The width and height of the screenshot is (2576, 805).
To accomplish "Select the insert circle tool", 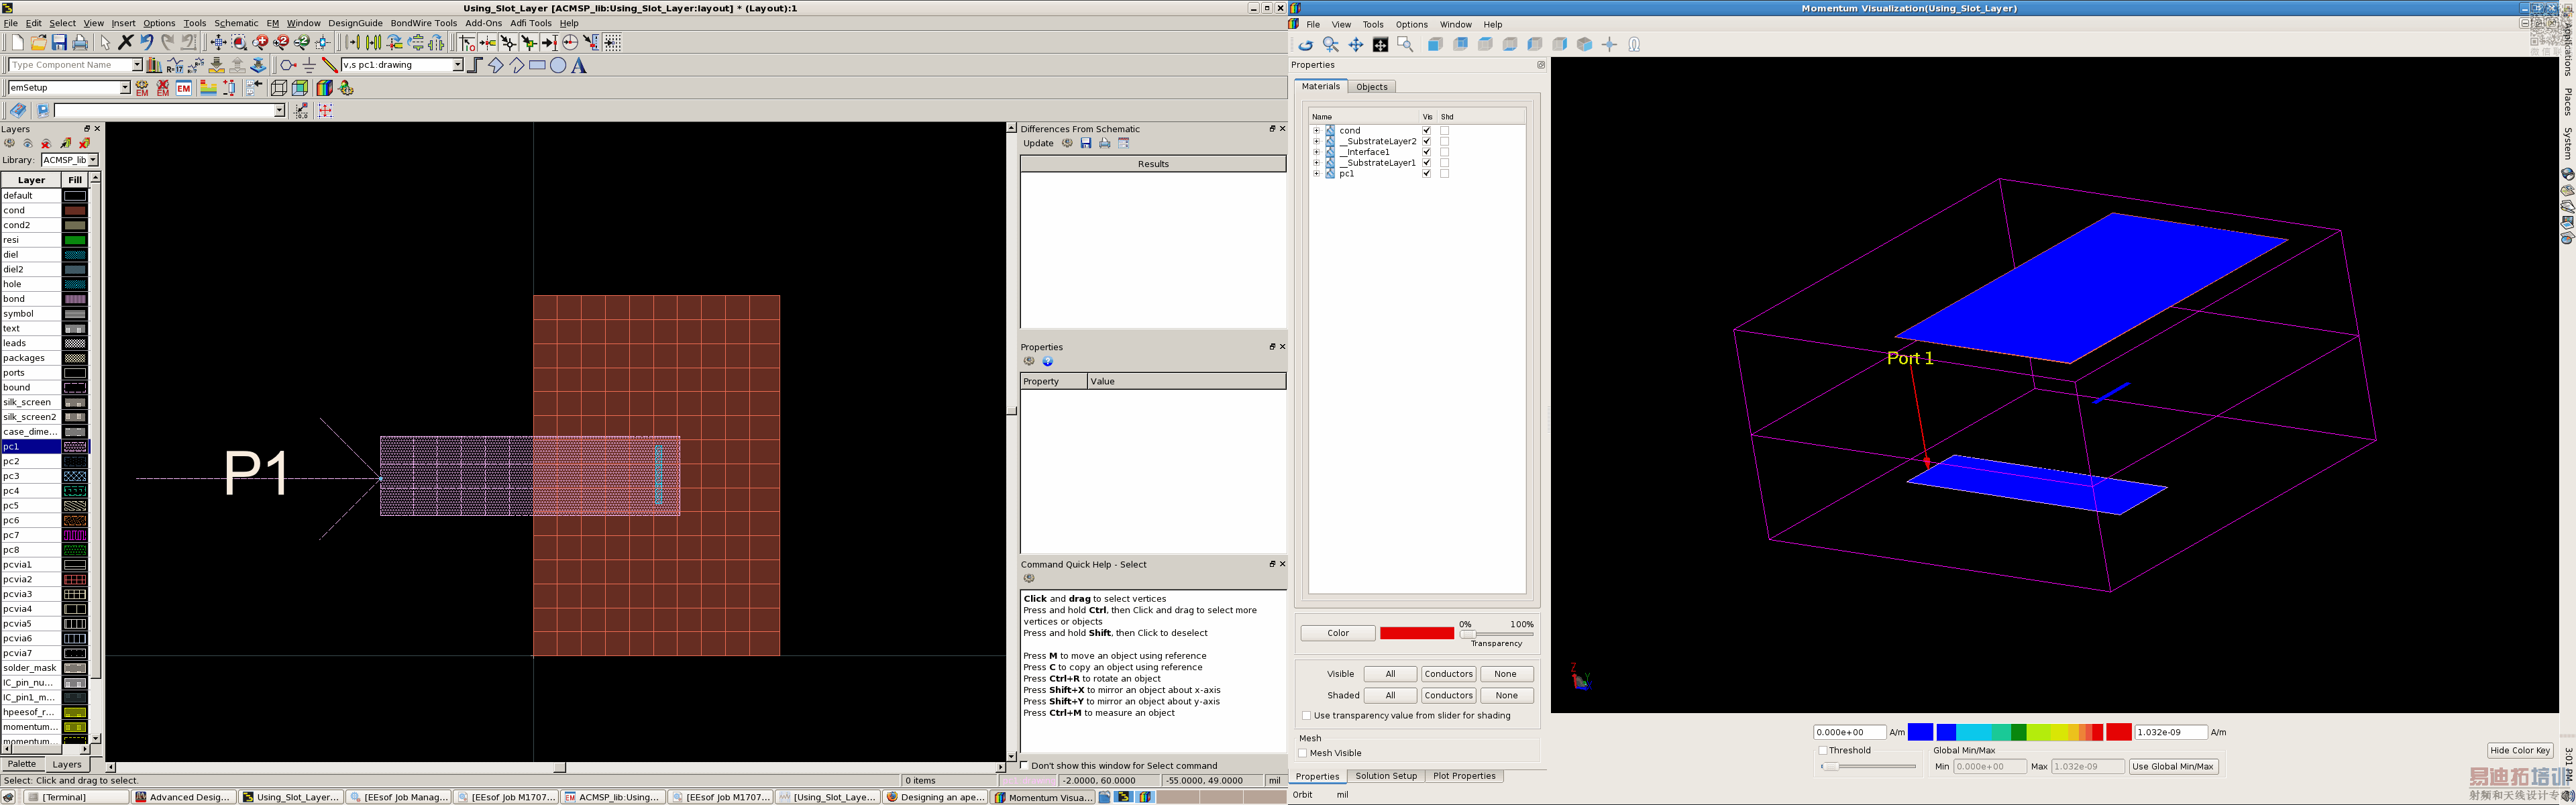I will (558, 65).
